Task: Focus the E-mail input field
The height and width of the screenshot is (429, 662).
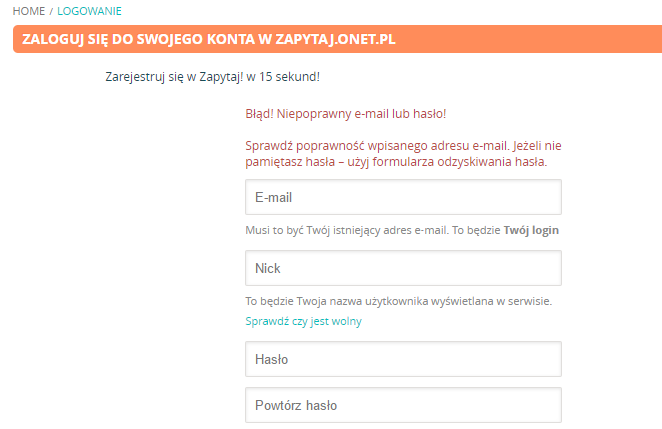Action: coord(403,197)
